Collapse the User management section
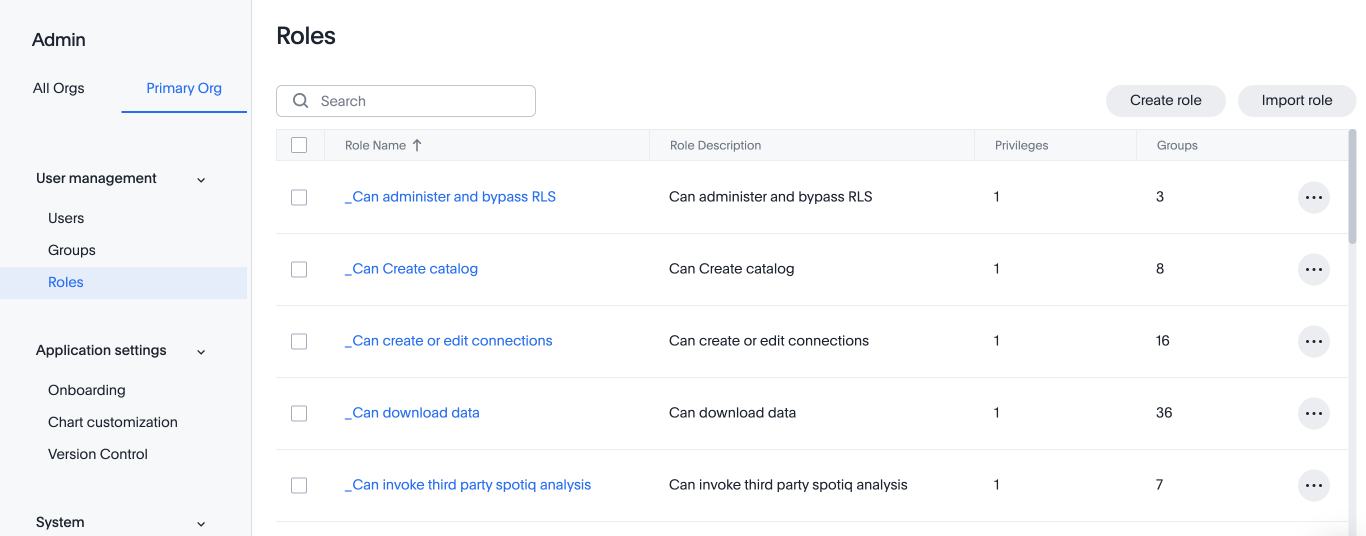The width and height of the screenshot is (1366, 536). 201,180
